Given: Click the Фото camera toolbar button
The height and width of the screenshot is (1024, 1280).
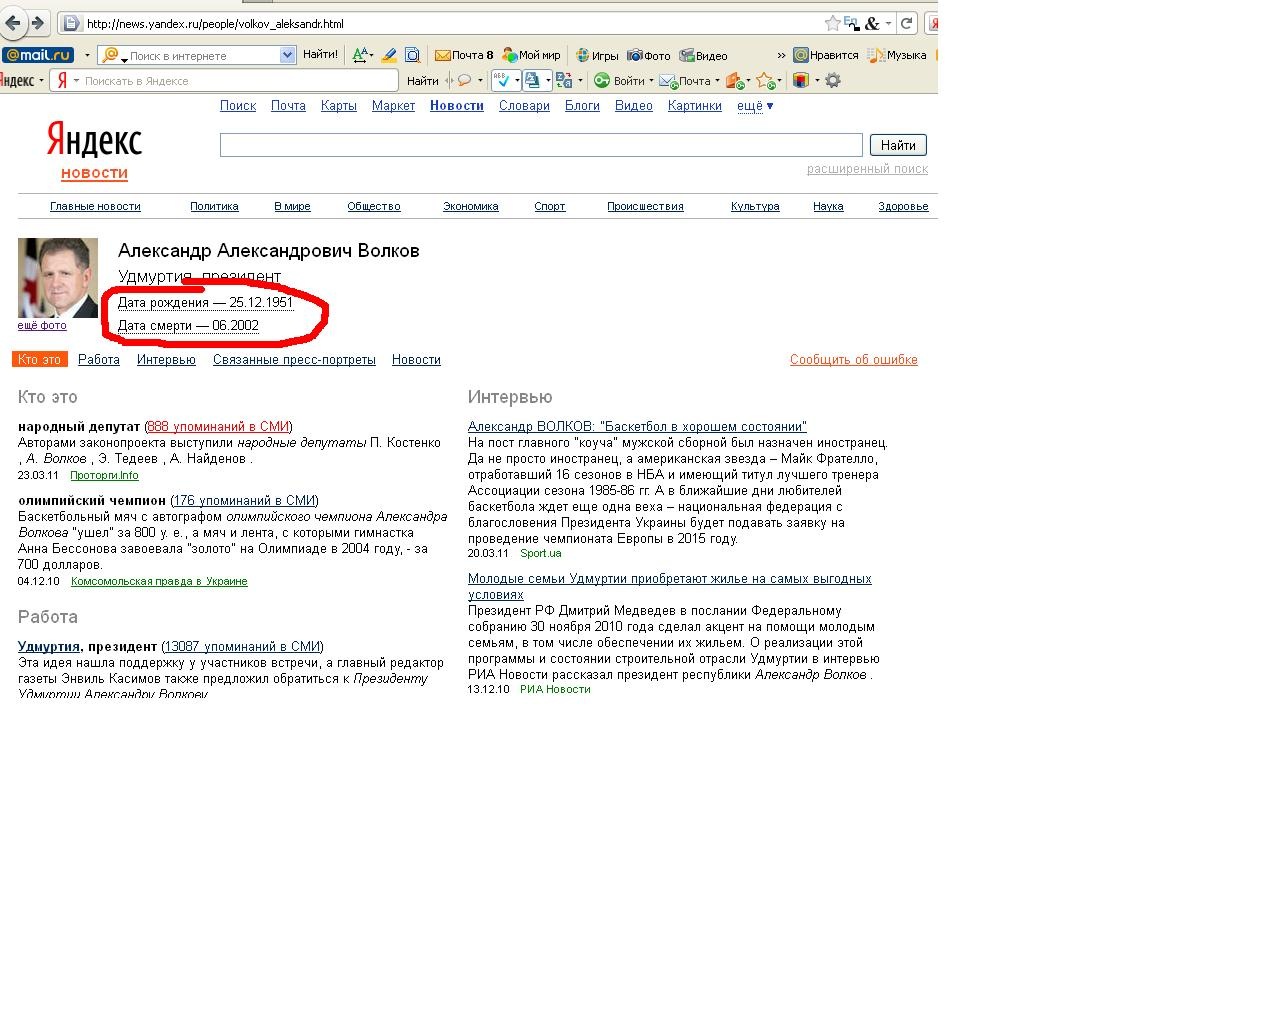Looking at the screenshot, I should click(x=648, y=55).
